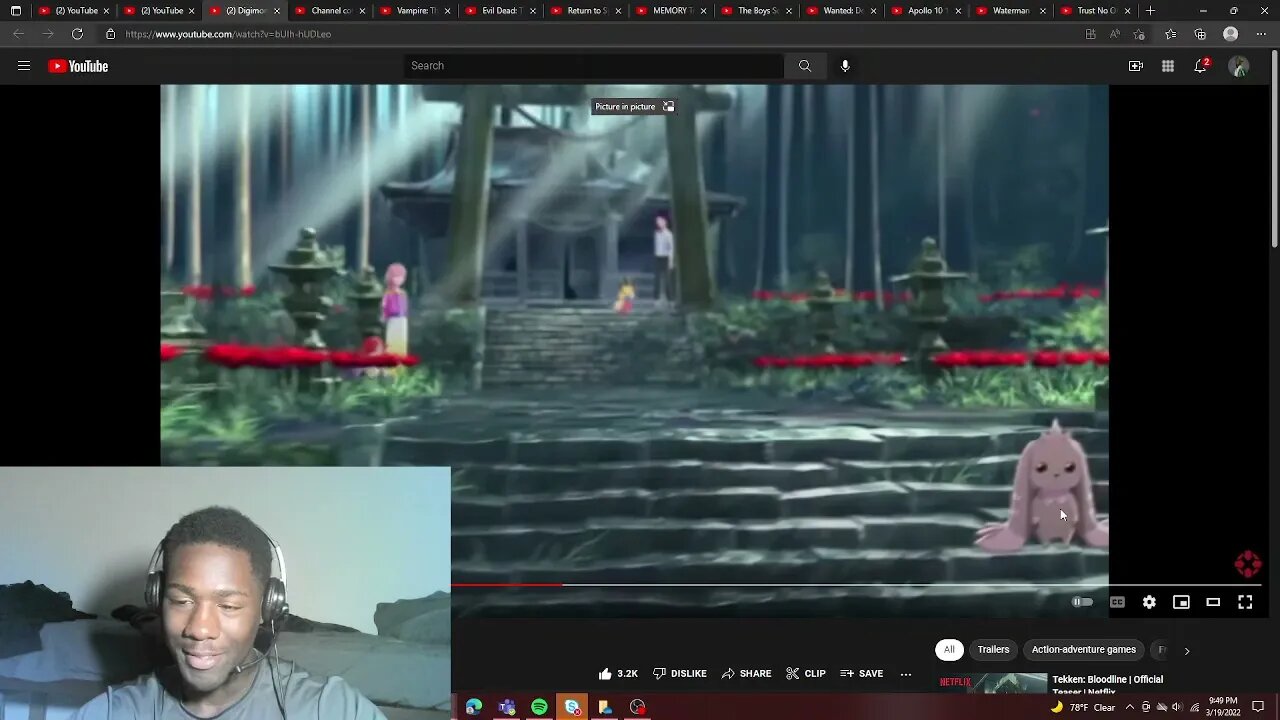Filter related videos by Action-adventure games
The height and width of the screenshot is (720, 1280).
[x=1084, y=650]
